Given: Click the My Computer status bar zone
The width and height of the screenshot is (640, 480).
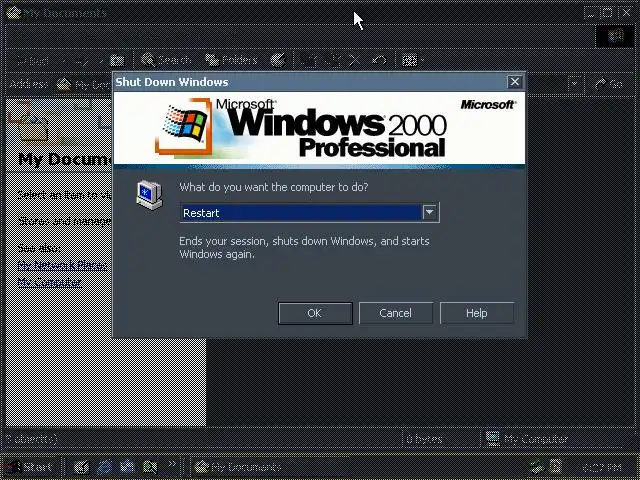Looking at the screenshot, I should [x=559, y=439].
